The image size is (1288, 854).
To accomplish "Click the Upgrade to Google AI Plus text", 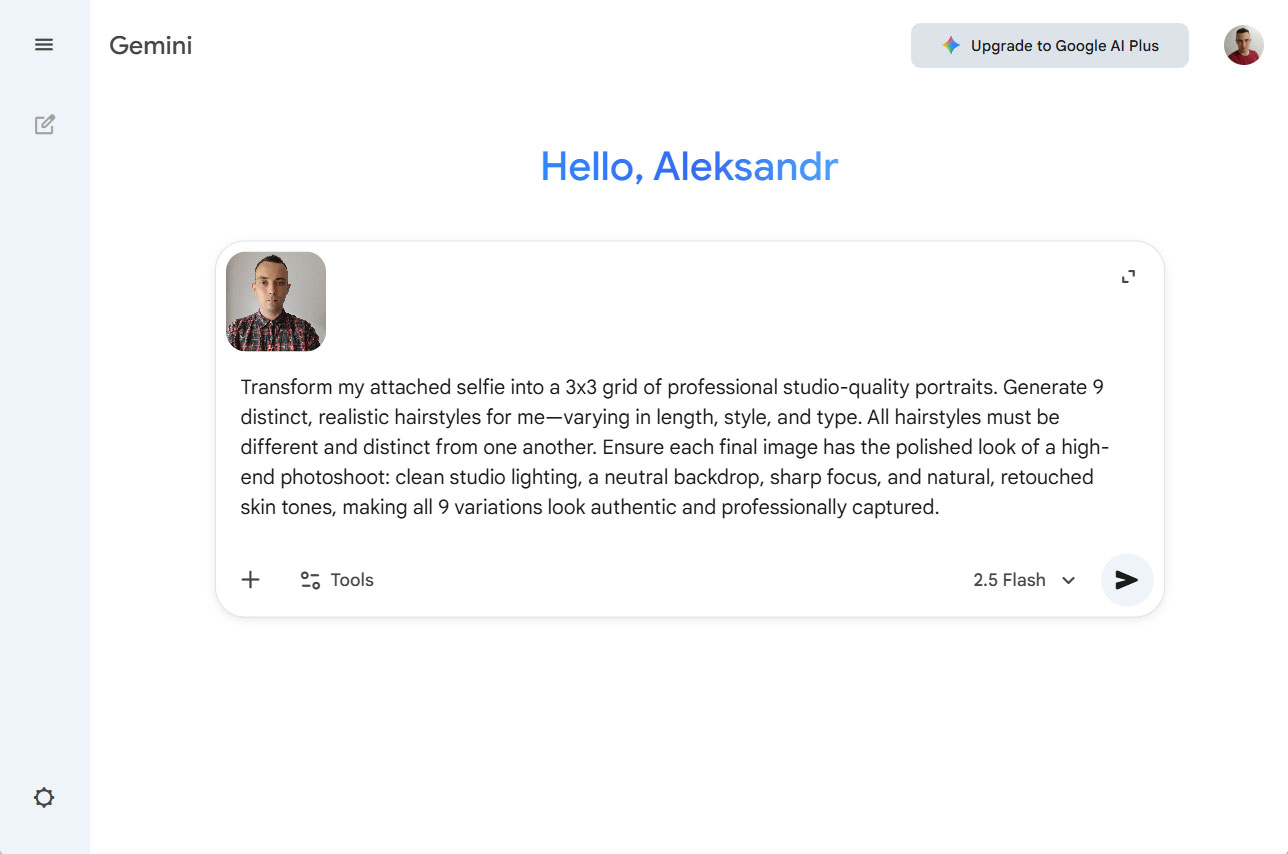I will click(x=1064, y=46).
